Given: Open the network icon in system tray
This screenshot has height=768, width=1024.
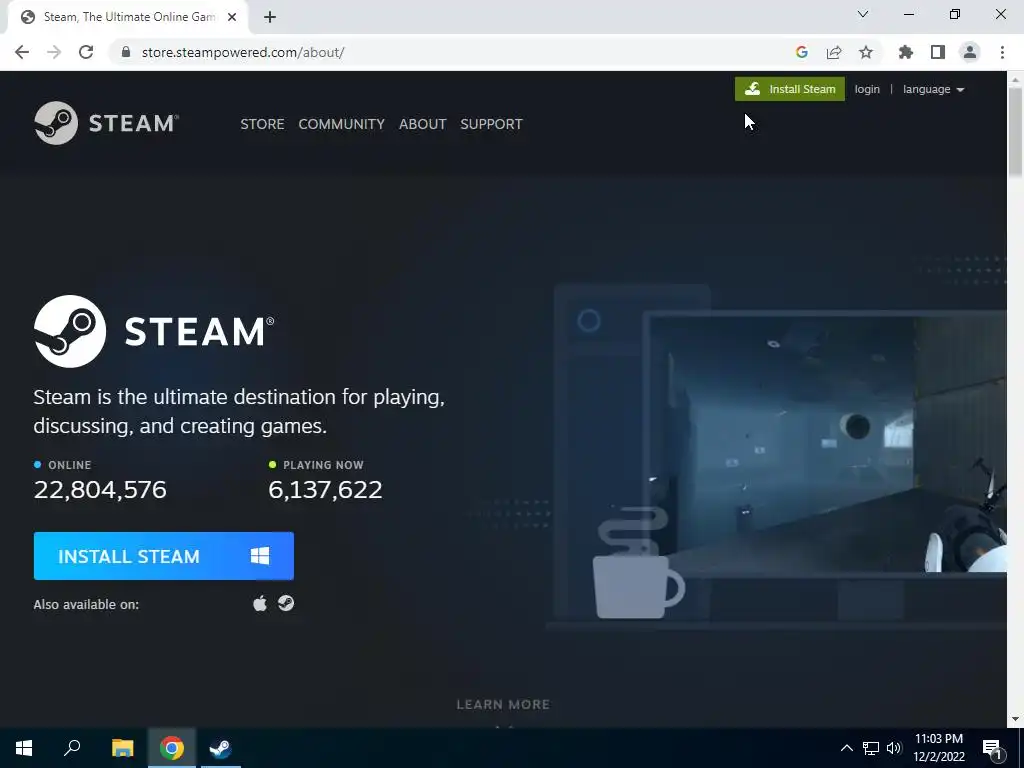Looking at the screenshot, I should coord(871,748).
